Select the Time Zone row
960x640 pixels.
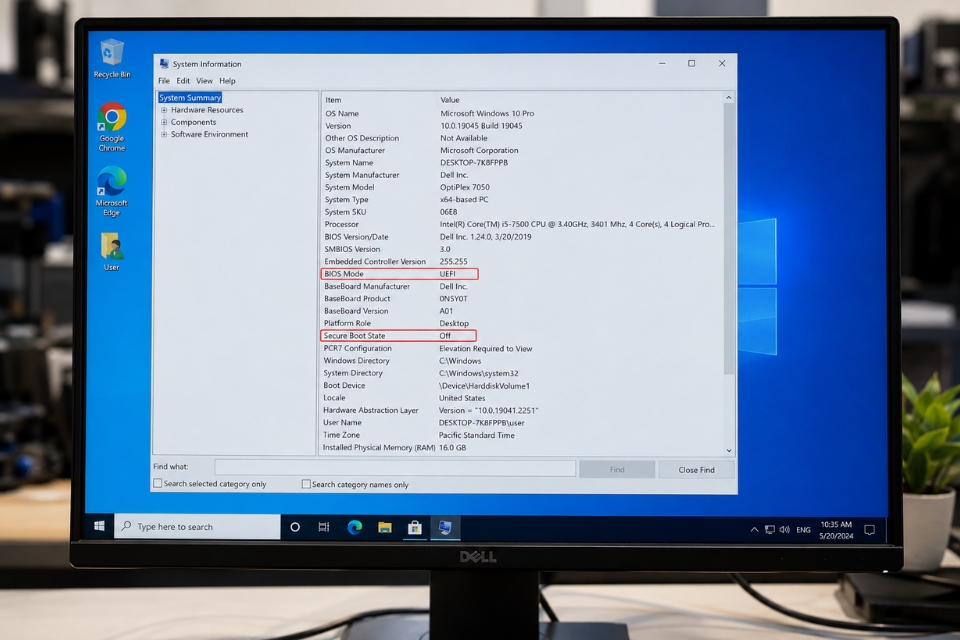521,435
